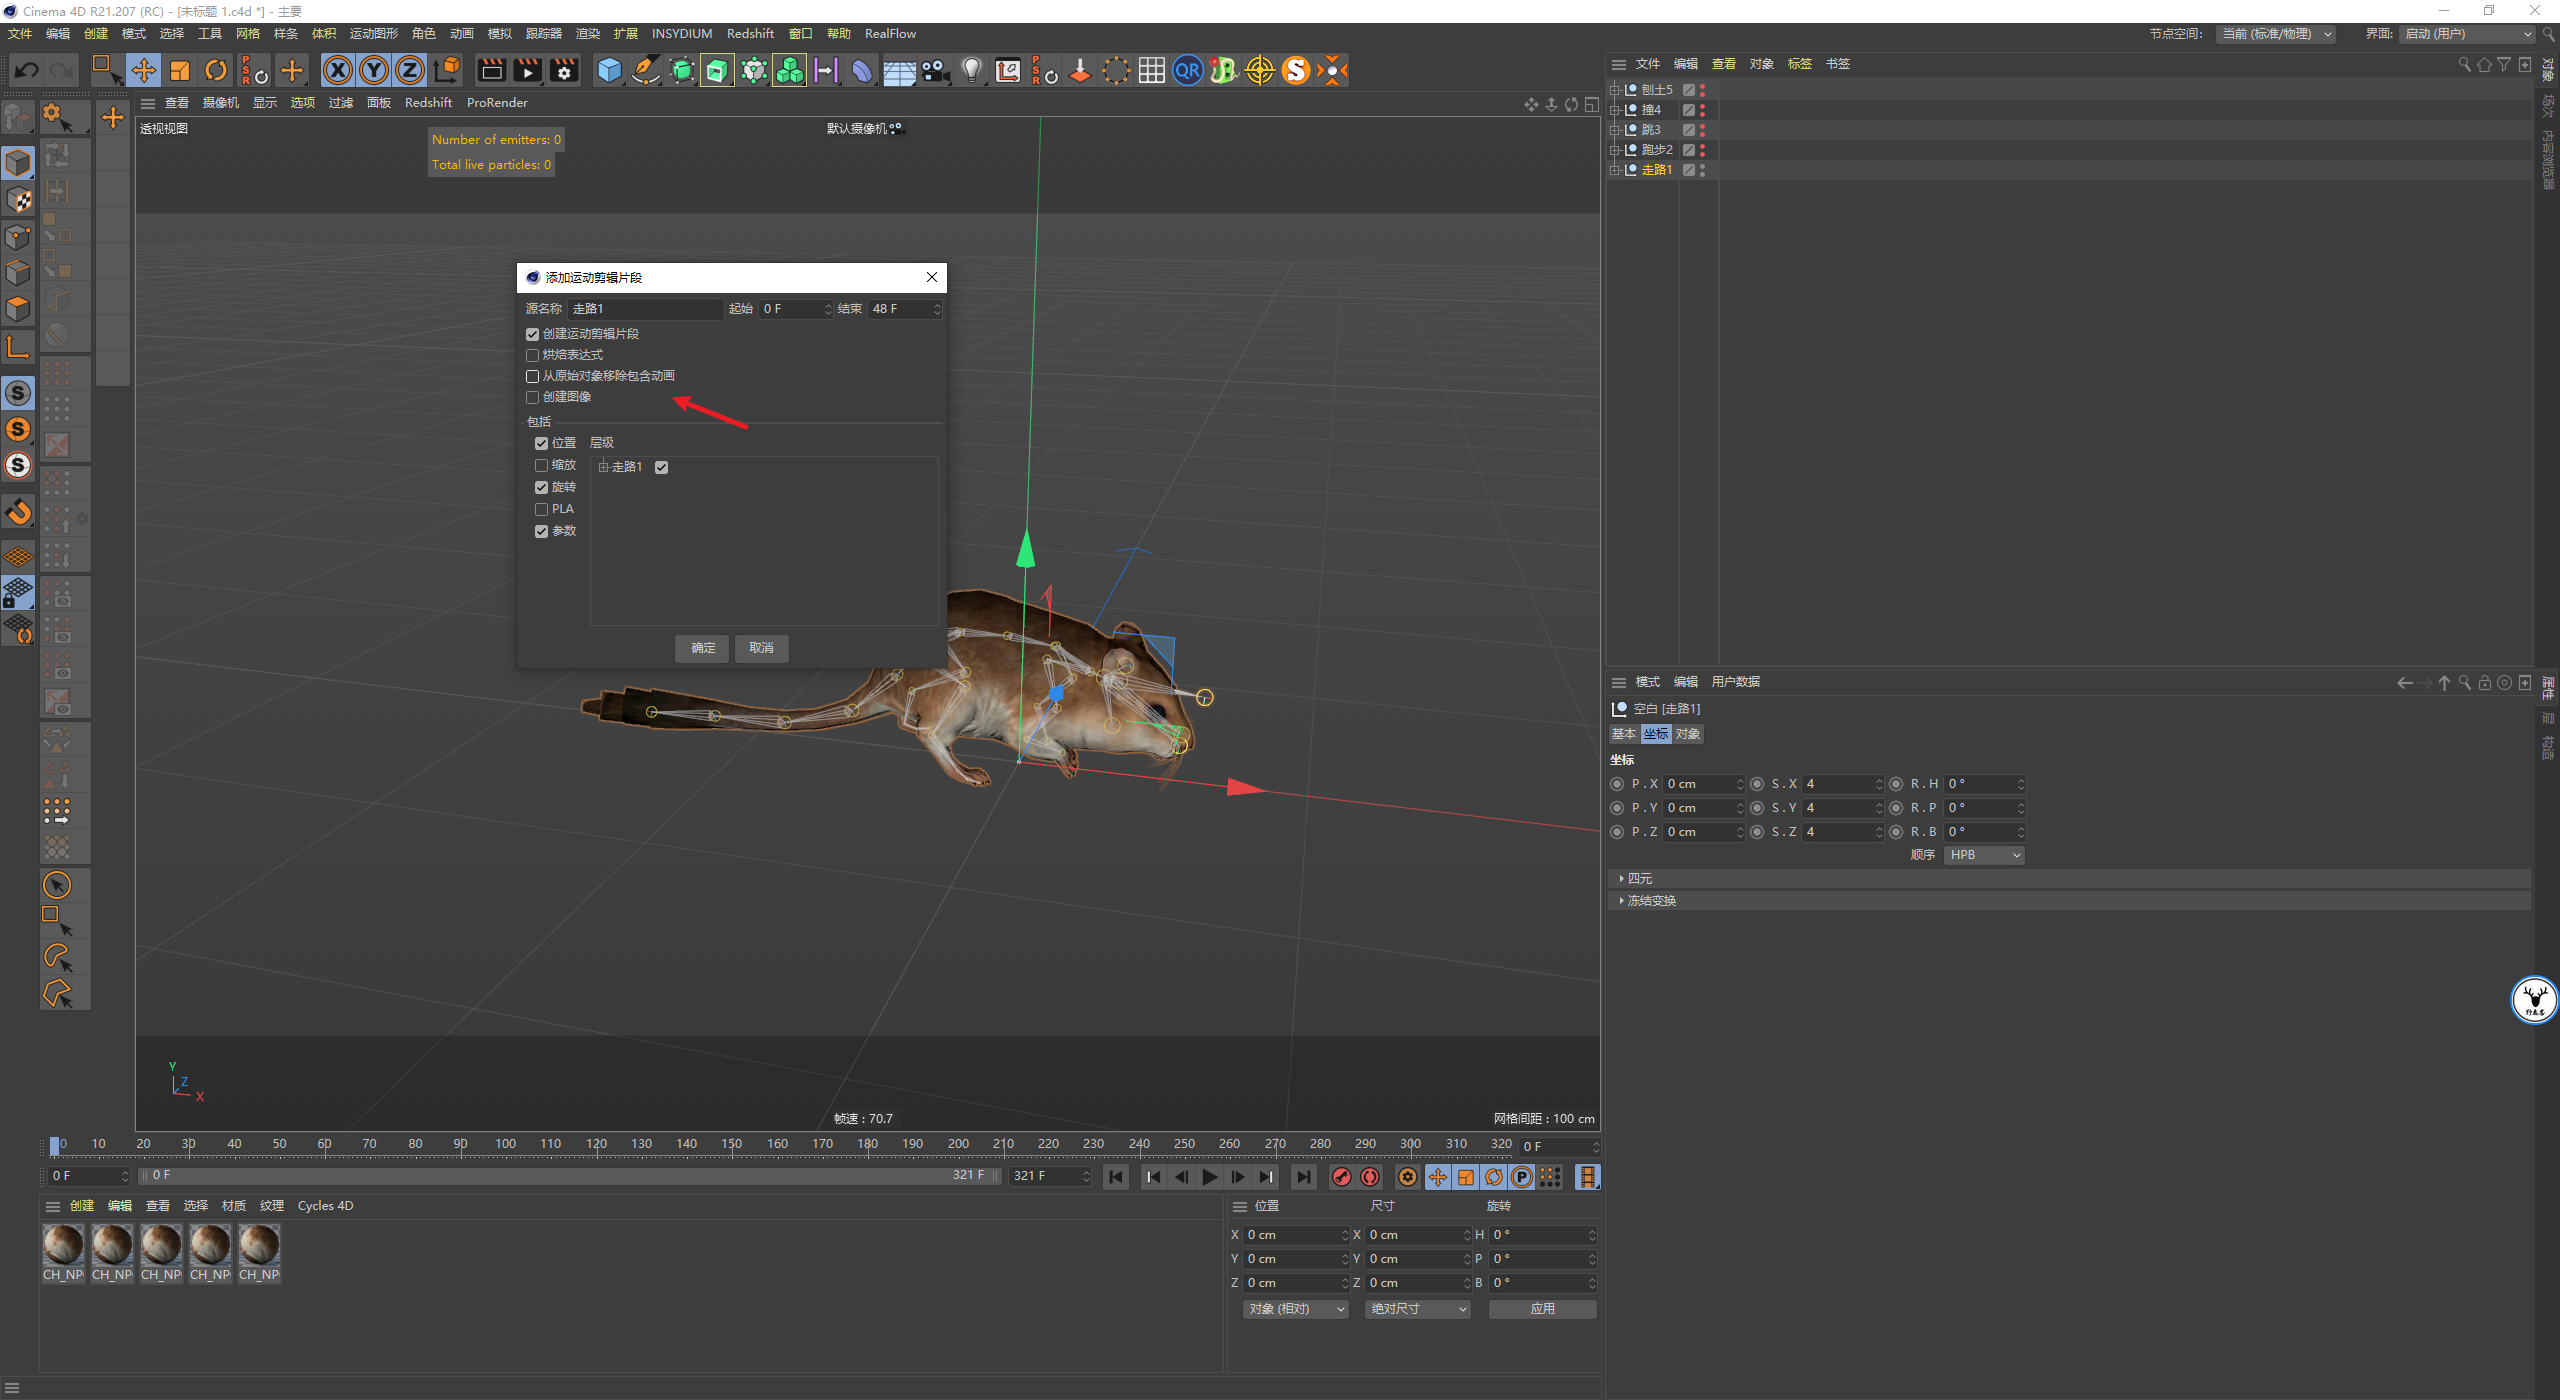
Task: Enable the 烘焙表达式 checkbox
Action: coord(533,355)
